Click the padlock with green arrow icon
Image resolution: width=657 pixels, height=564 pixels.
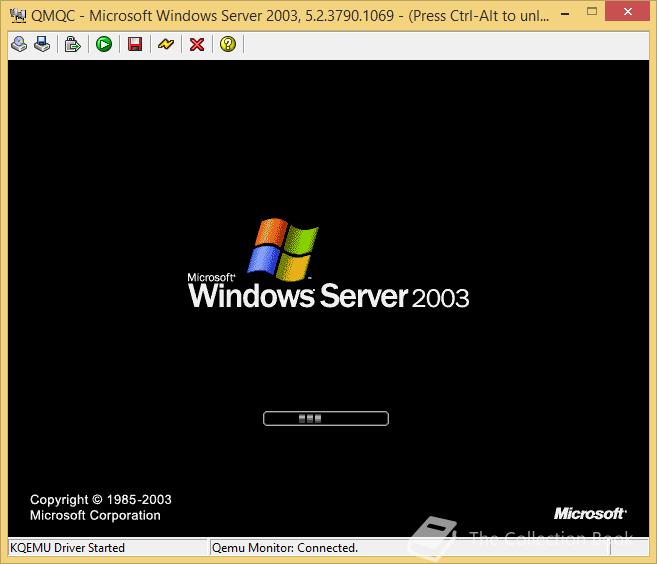tap(72, 44)
